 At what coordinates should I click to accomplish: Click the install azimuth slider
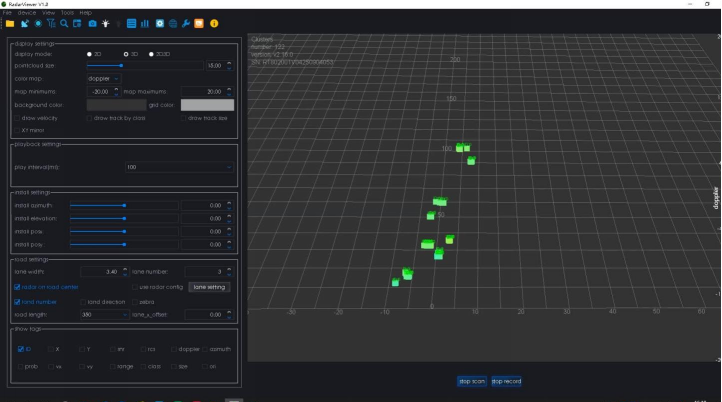point(124,205)
